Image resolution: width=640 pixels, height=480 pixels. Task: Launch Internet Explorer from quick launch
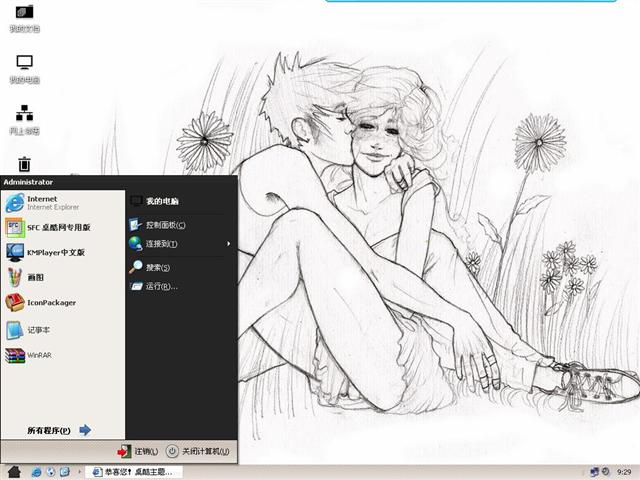pyautogui.click(x=36, y=472)
